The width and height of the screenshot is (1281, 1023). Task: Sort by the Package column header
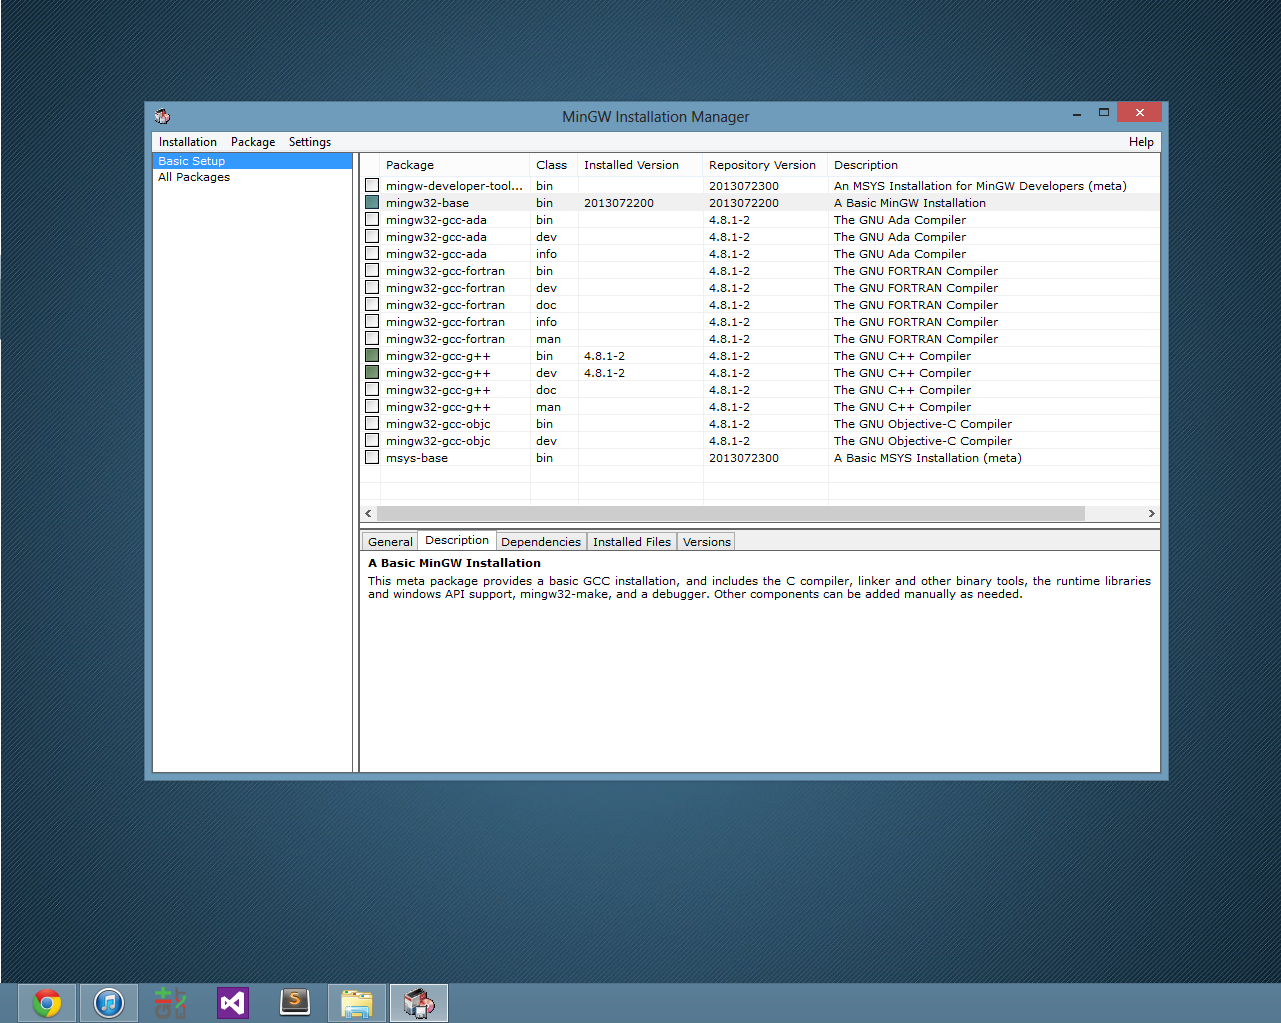[x=455, y=165]
